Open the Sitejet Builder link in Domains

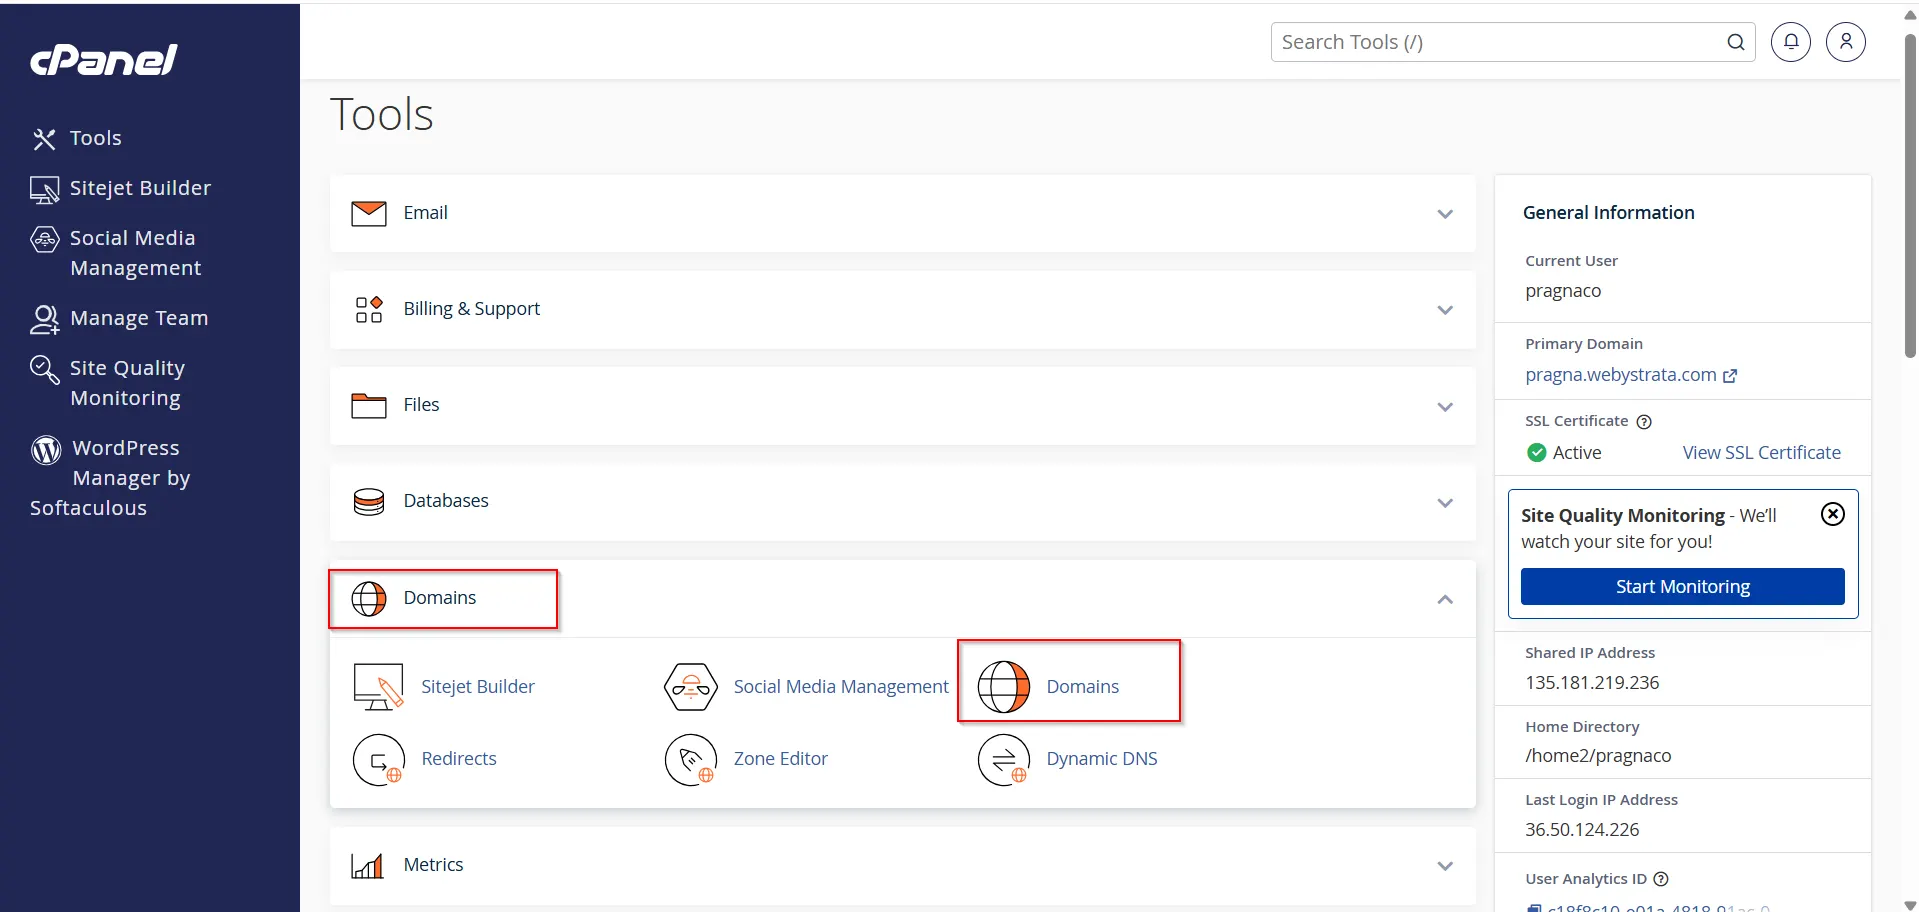(478, 687)
